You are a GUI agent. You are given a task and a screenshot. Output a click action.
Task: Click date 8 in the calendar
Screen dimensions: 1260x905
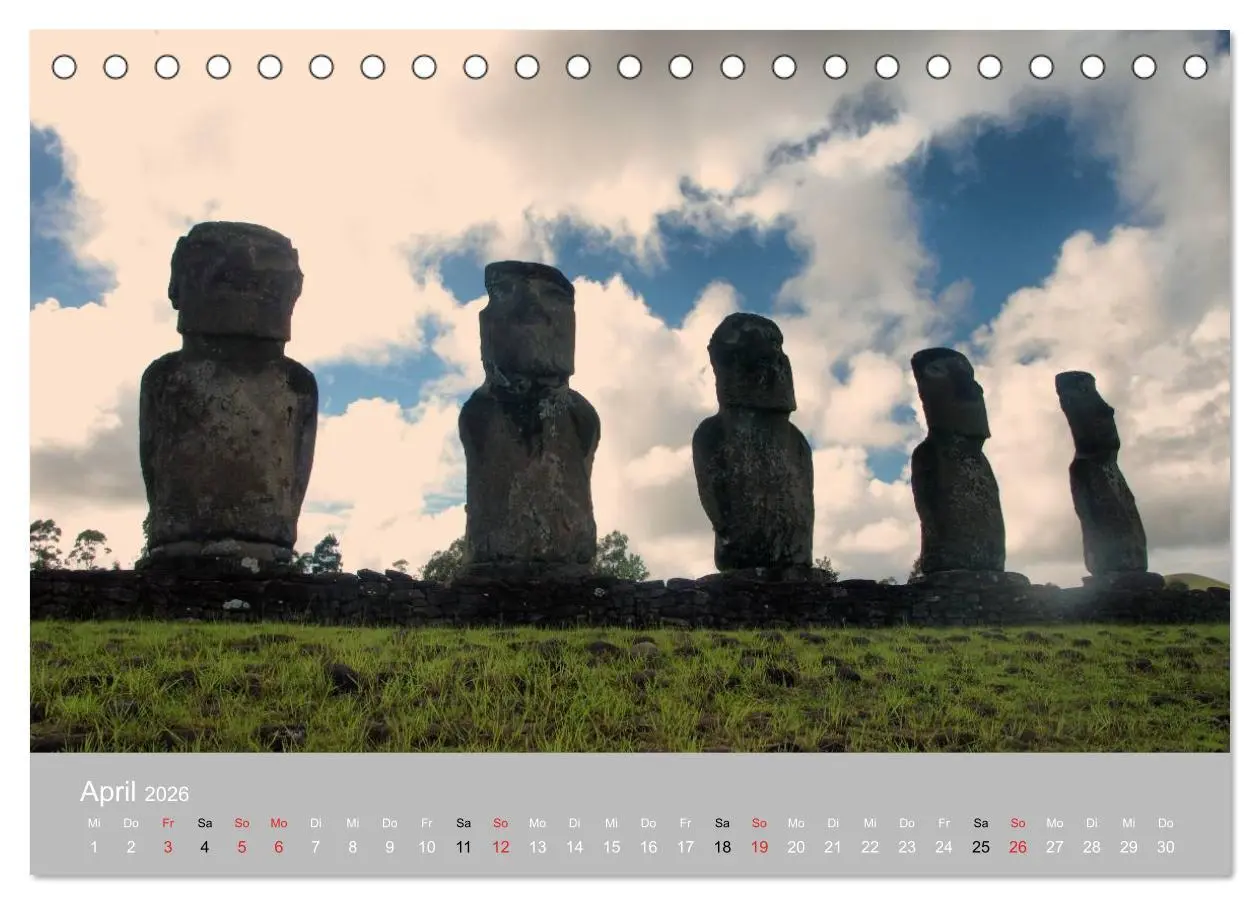pyautogui.click(x=353, y=847)
